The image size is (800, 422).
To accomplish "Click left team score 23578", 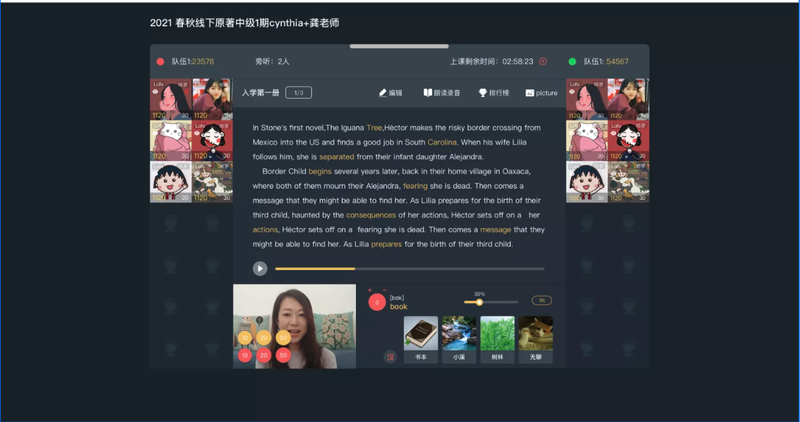I will point(203,61).
